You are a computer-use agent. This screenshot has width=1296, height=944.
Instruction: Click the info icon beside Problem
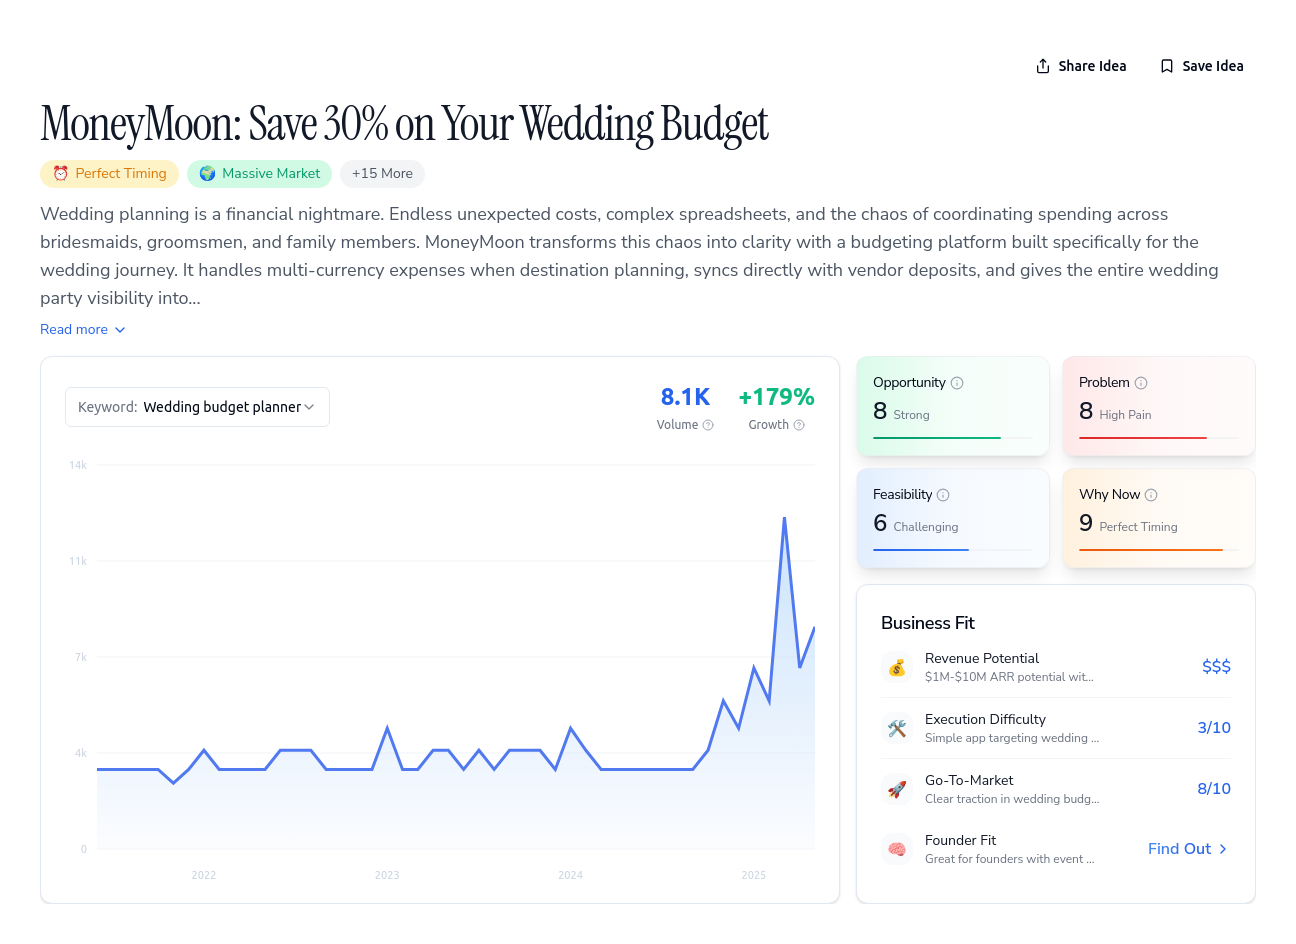click(x=1141, y=383)
